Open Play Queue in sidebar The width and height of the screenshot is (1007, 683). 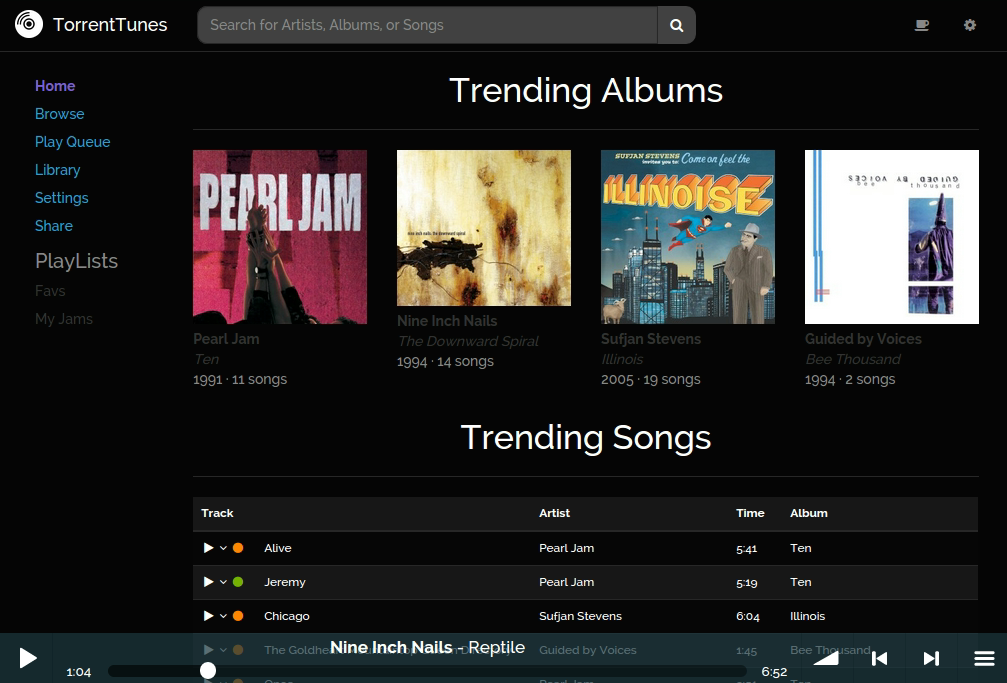(x=73, y=142)
